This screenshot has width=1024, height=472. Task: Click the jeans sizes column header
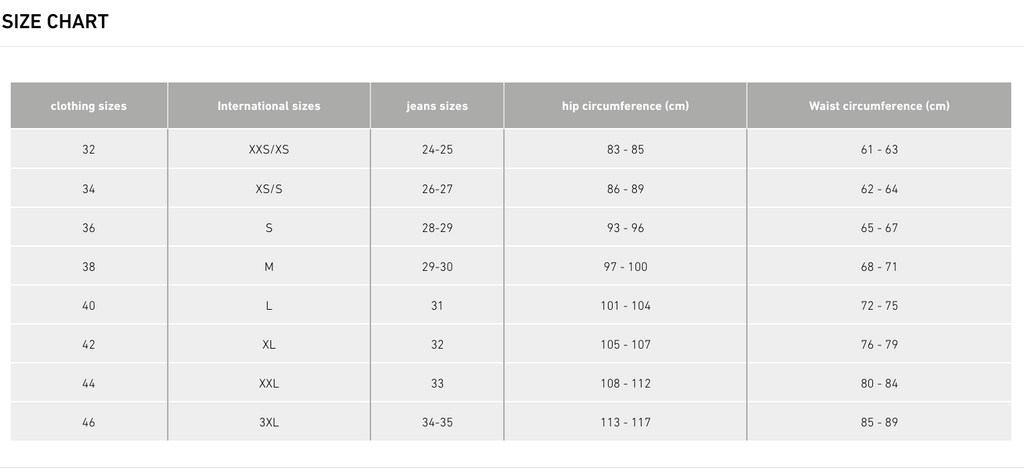[x=437, y=106]
